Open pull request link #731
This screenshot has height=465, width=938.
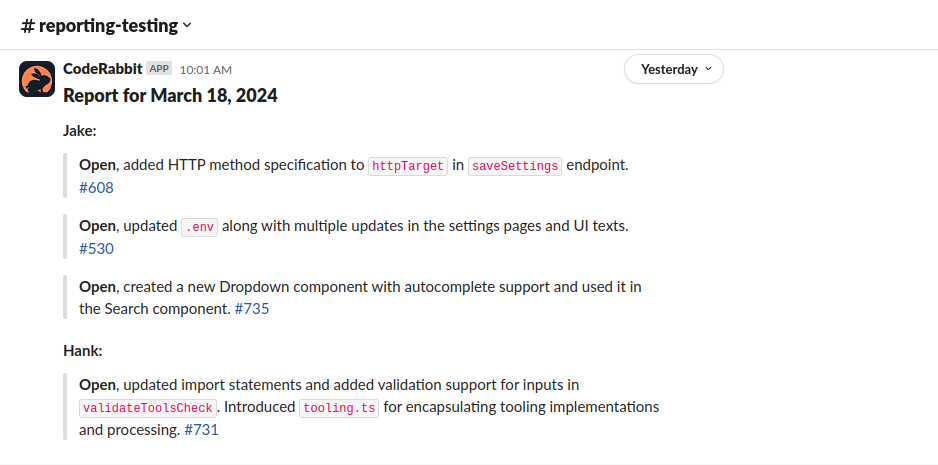coord(202,430)
